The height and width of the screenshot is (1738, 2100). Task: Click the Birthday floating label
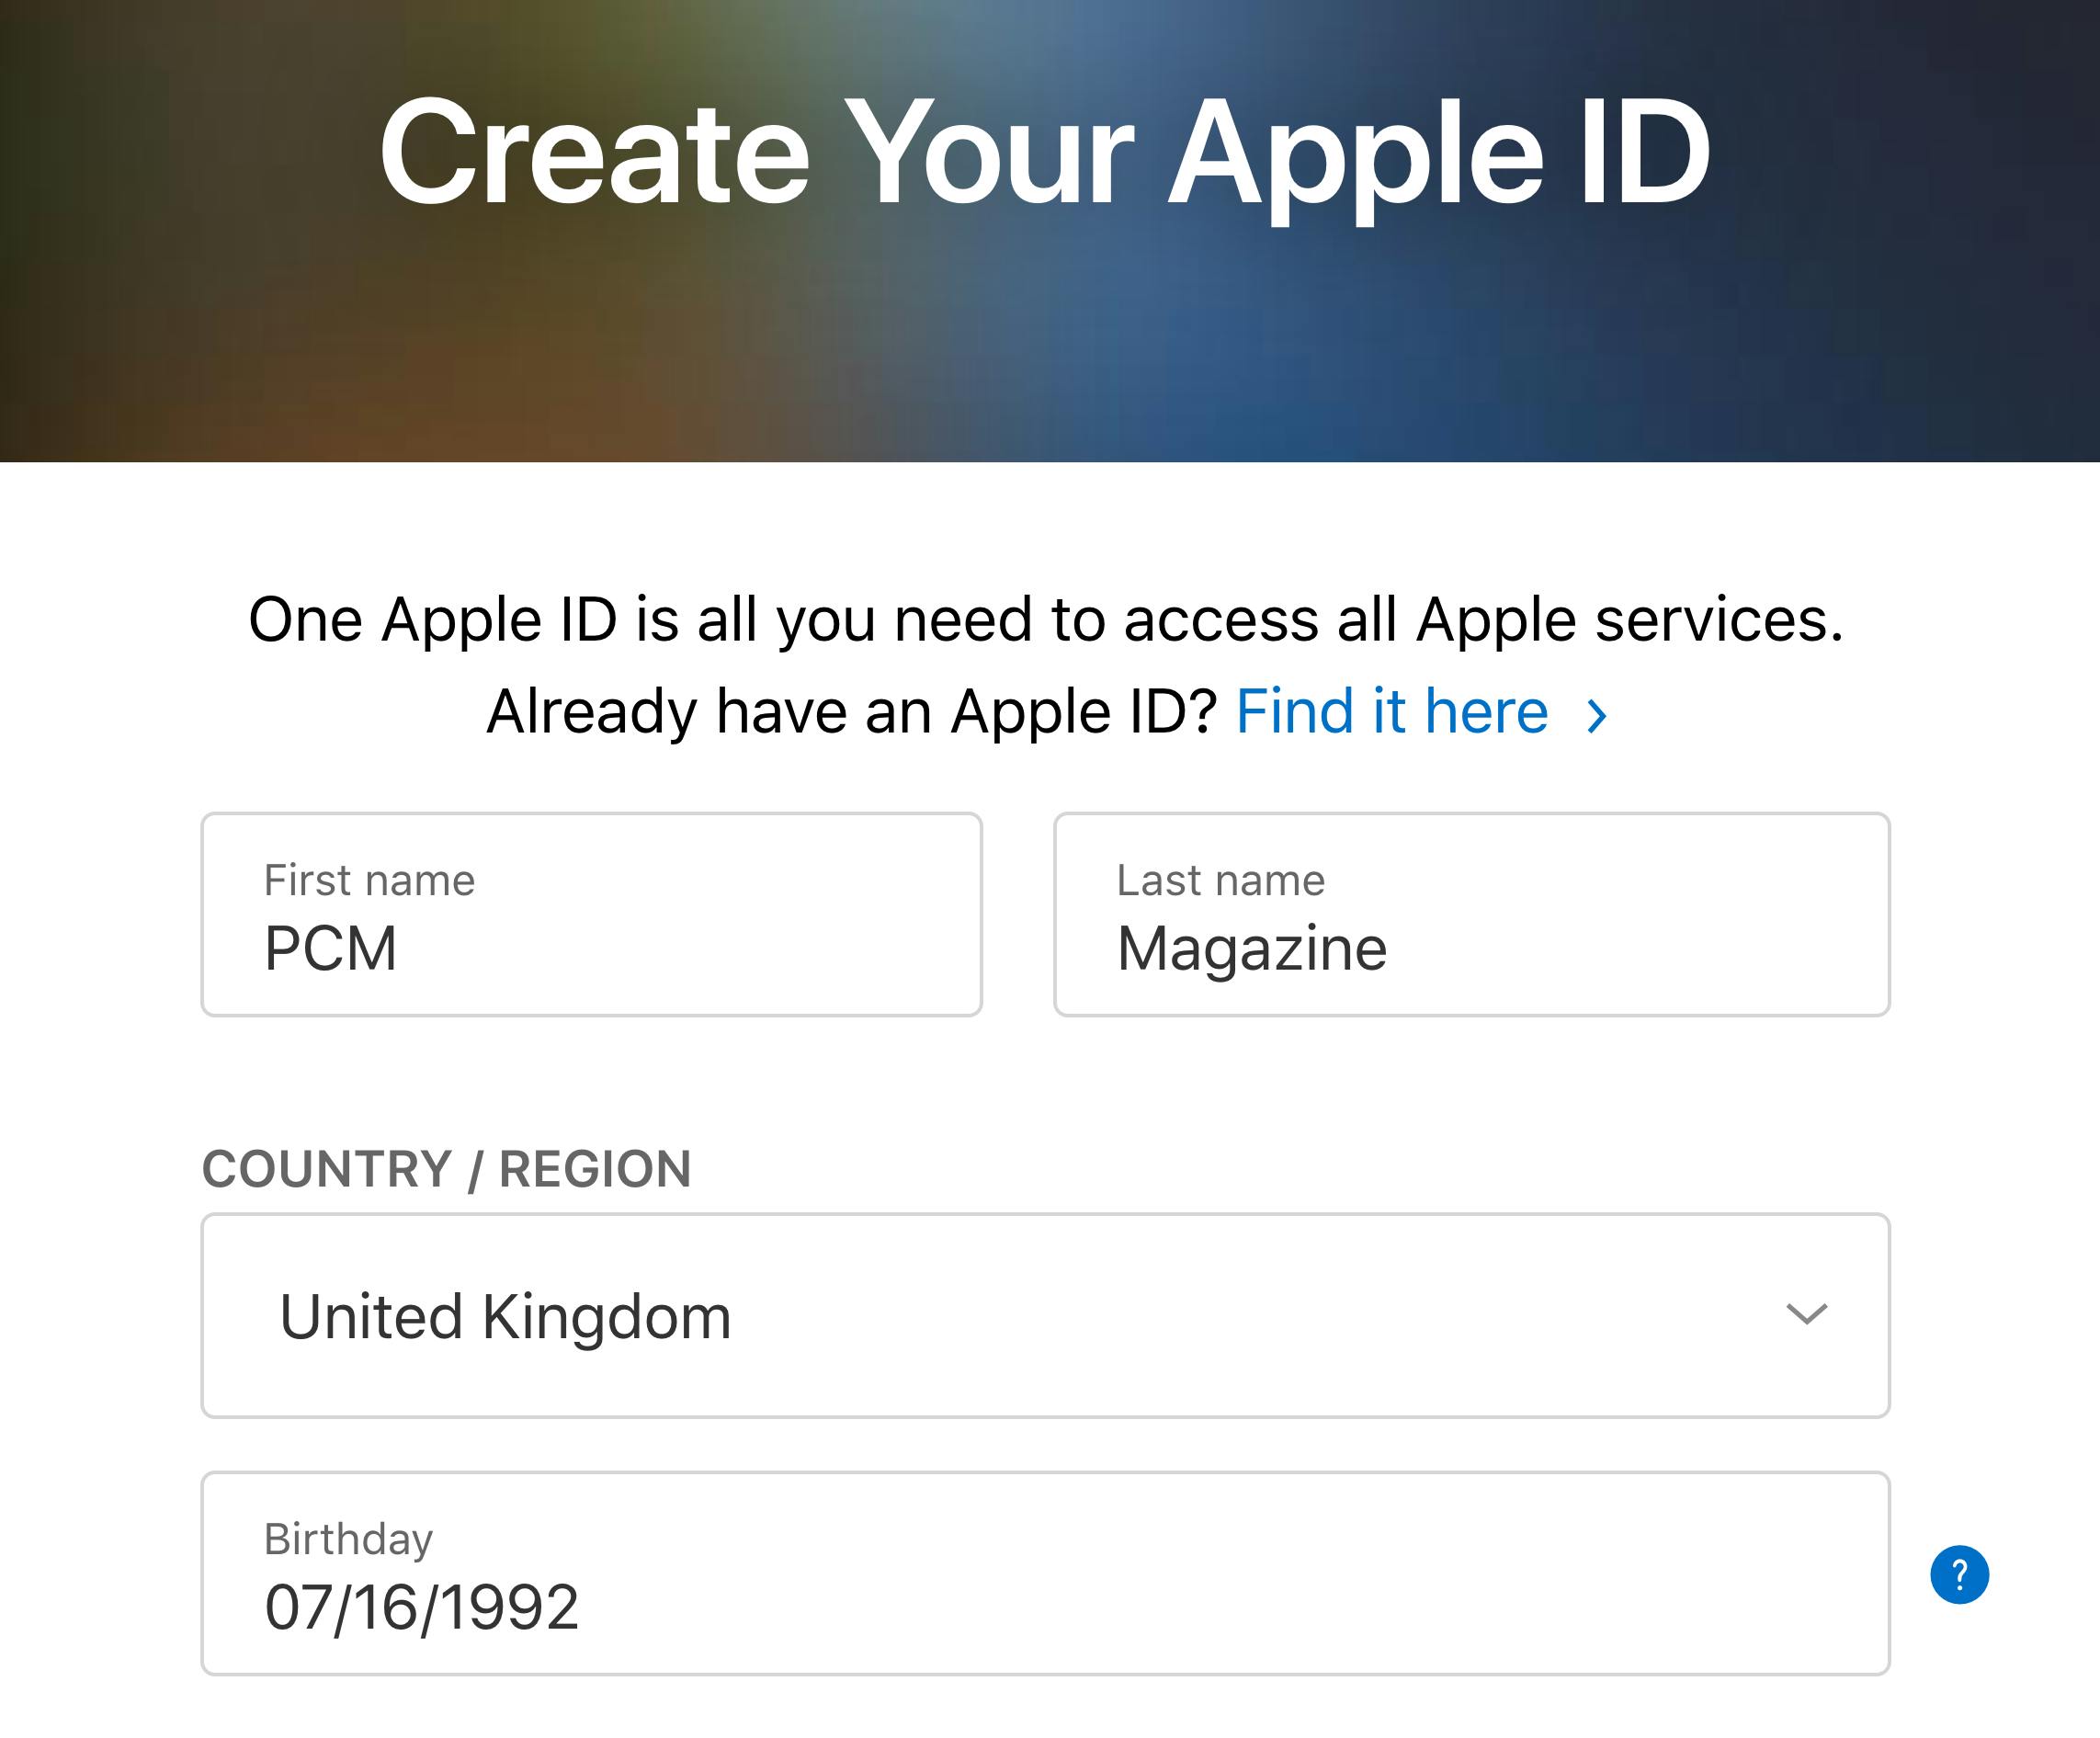click(x=348, y=1538)
